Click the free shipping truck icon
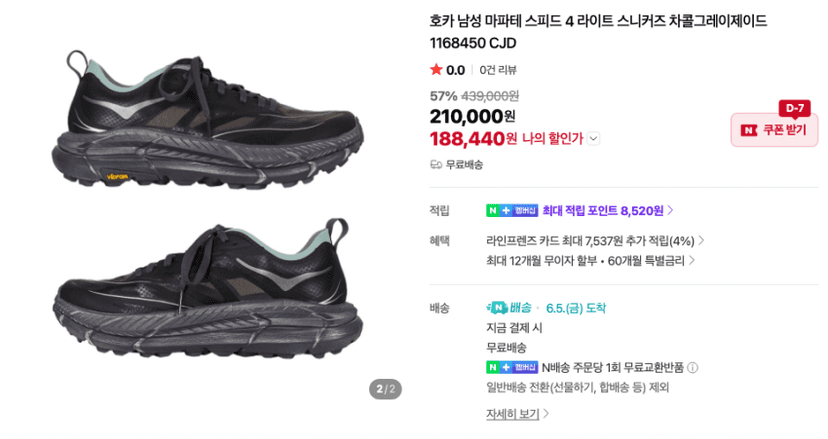The width and height of the screenshot is (828, 439). point(436,165)
